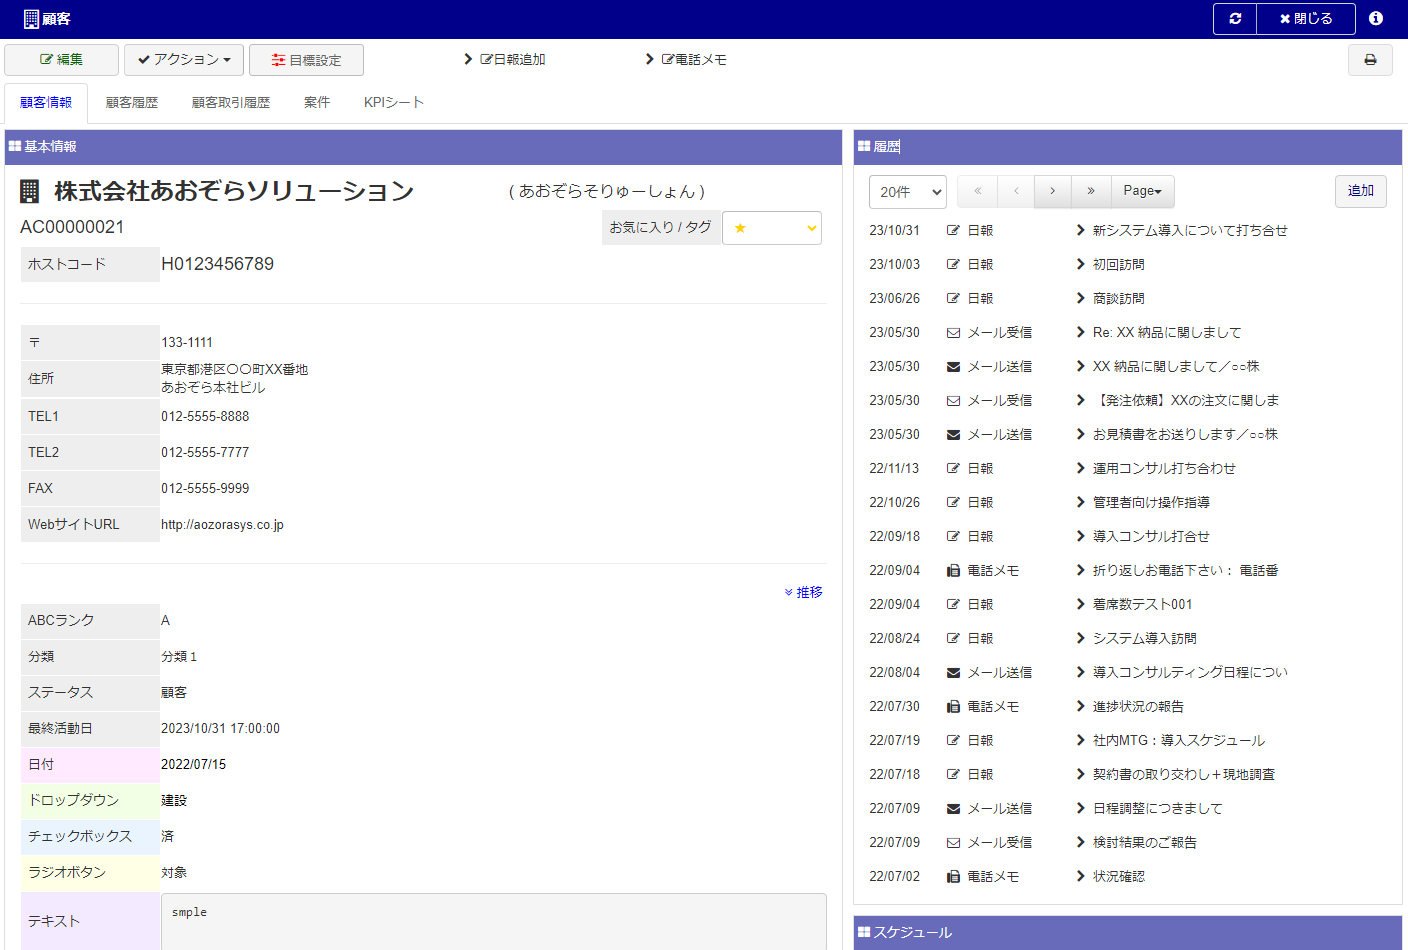Go to next history page arrow
The height and width of the screenshot is (950, 1408).
1052,191
